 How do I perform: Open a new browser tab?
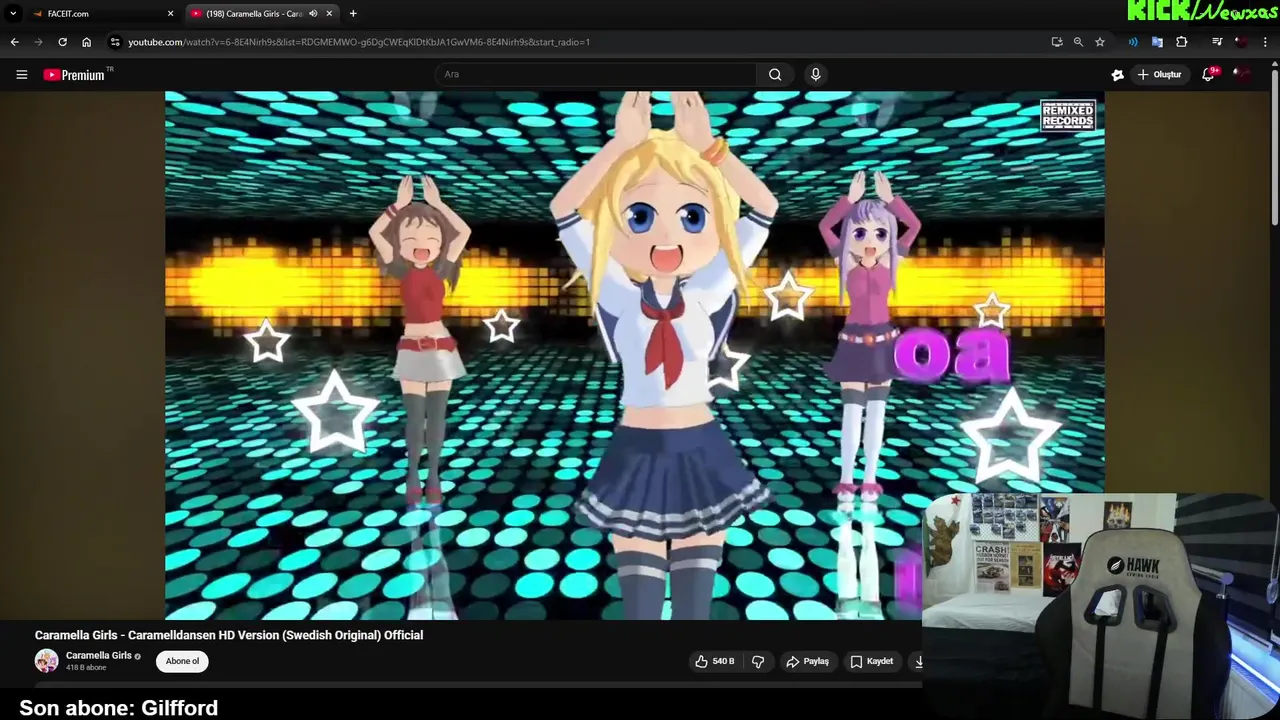pos(353,14)
